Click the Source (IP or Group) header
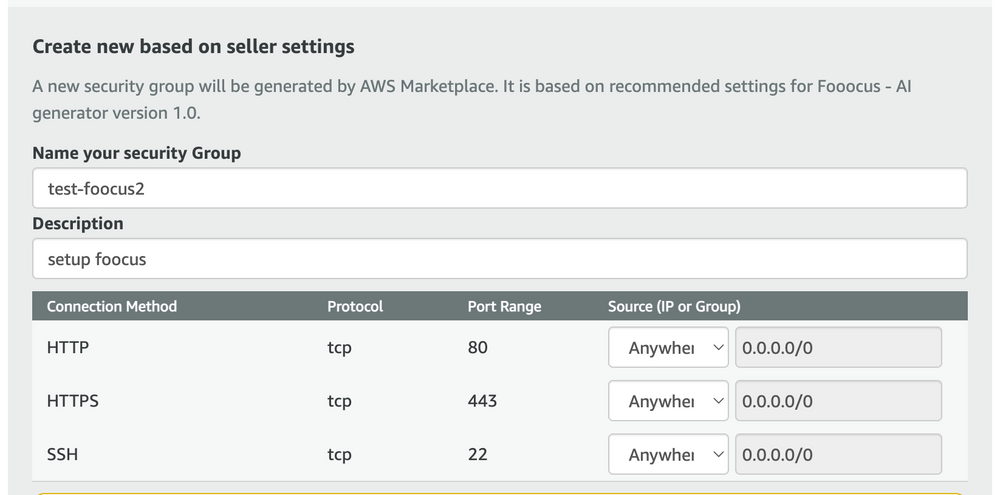This screenshot has height=495, width=1000. 674,306
